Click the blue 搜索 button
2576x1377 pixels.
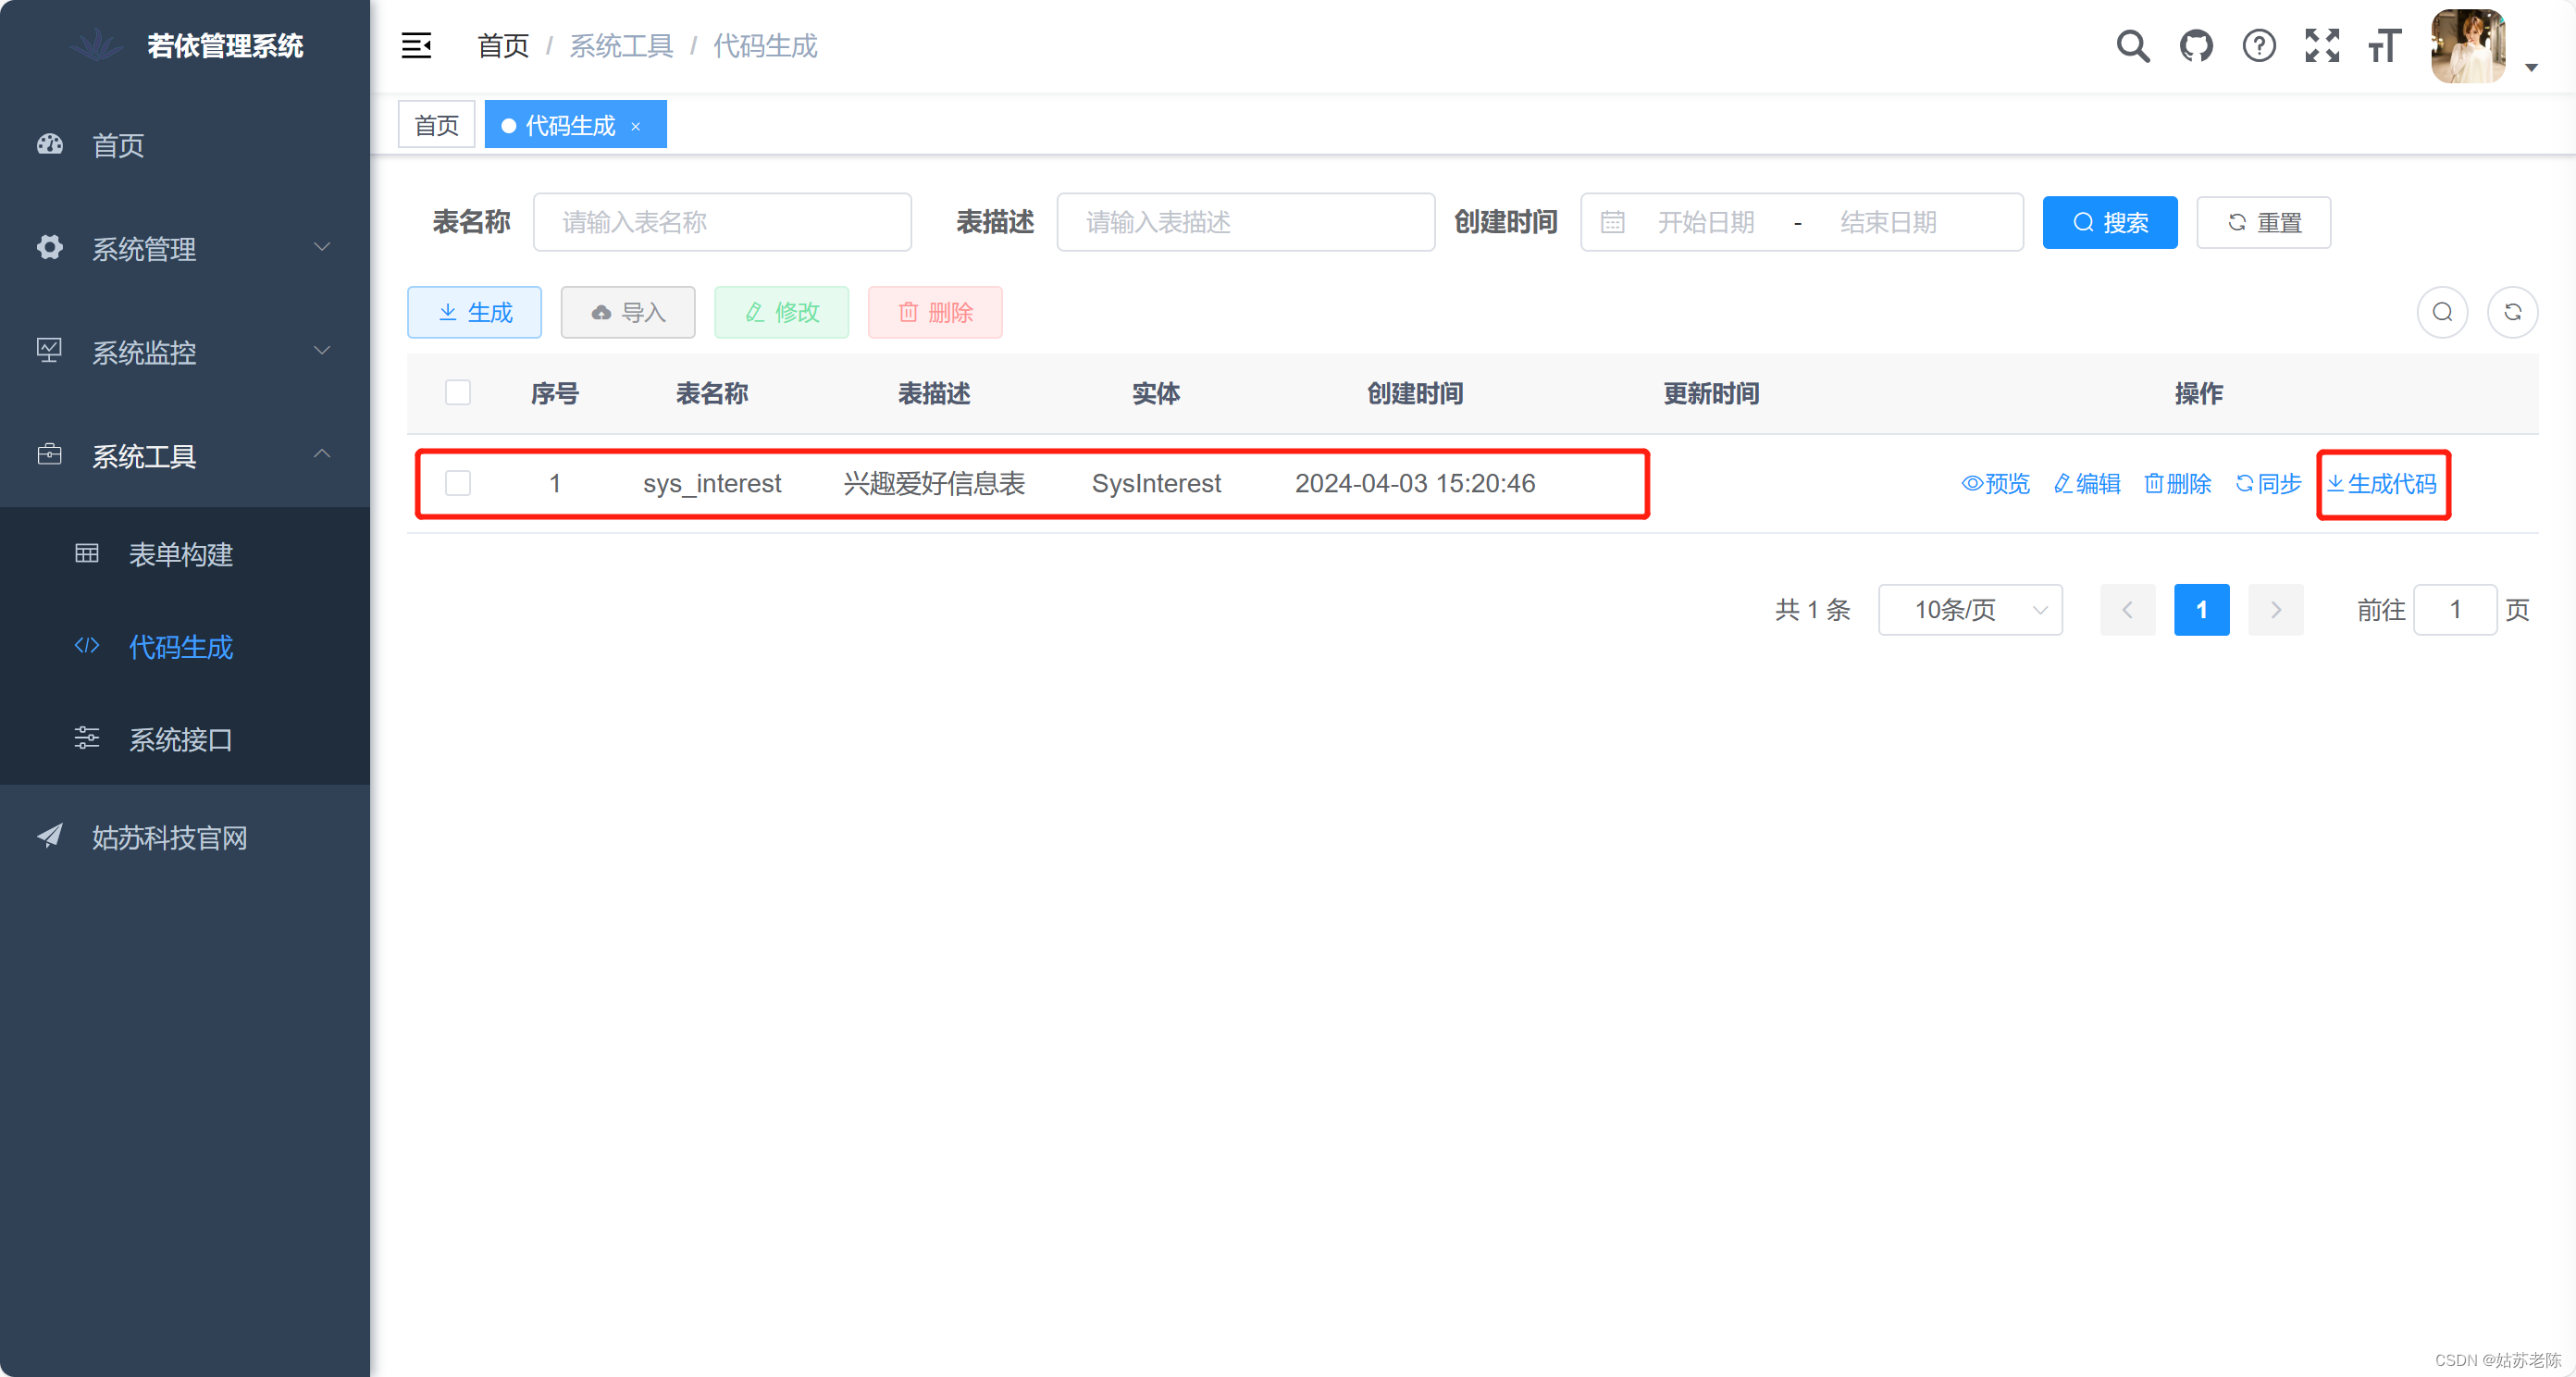(x=2109, y=222)
